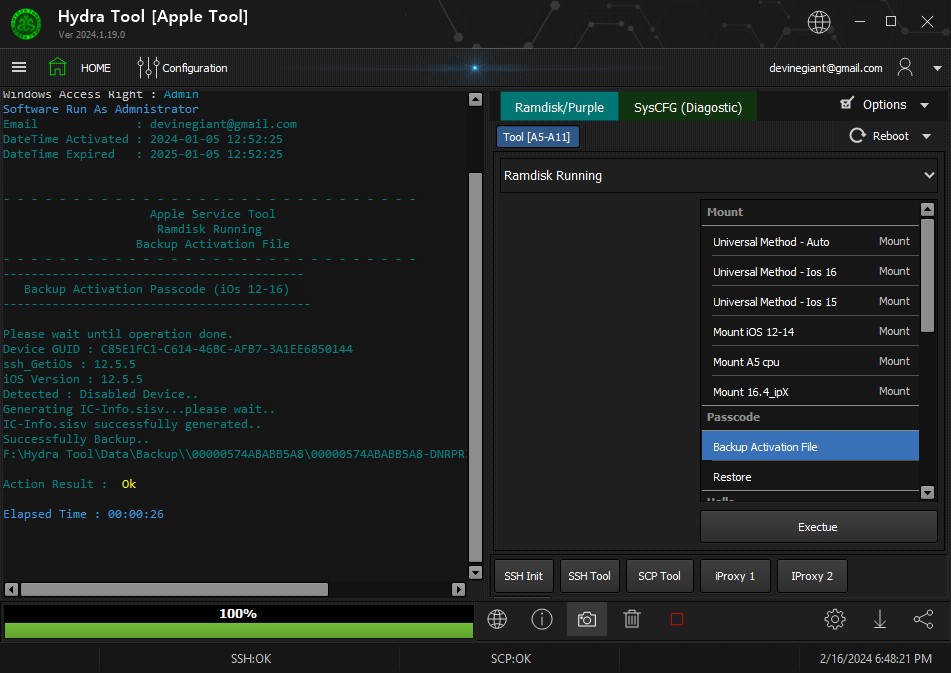Click the Hydra Tool logo
The width and height of the screenshot is (951, 673).
[x=26, y=25]
